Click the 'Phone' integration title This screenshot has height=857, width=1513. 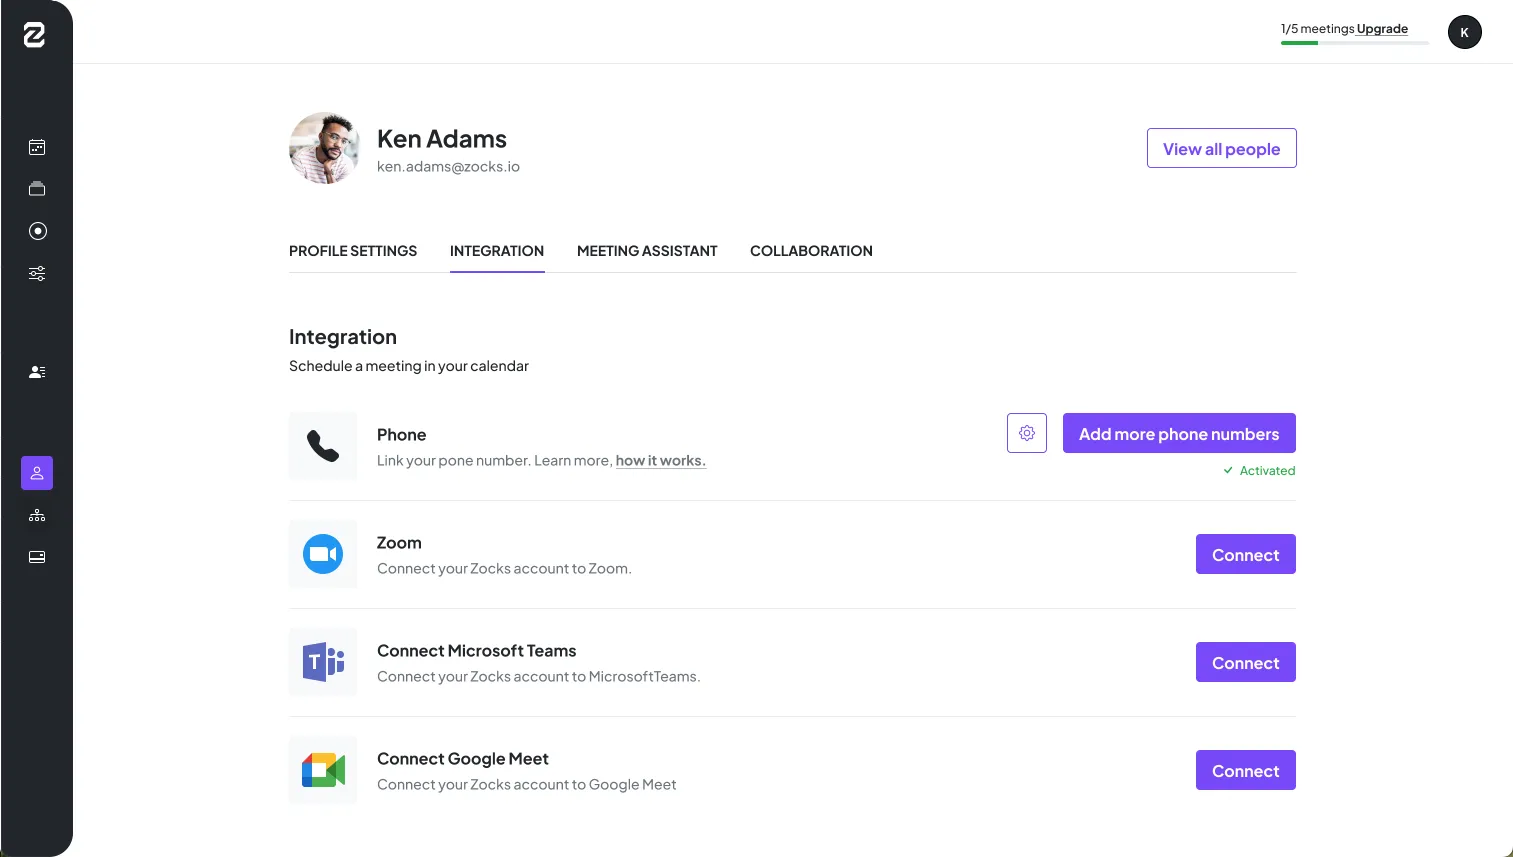[402, 435]
